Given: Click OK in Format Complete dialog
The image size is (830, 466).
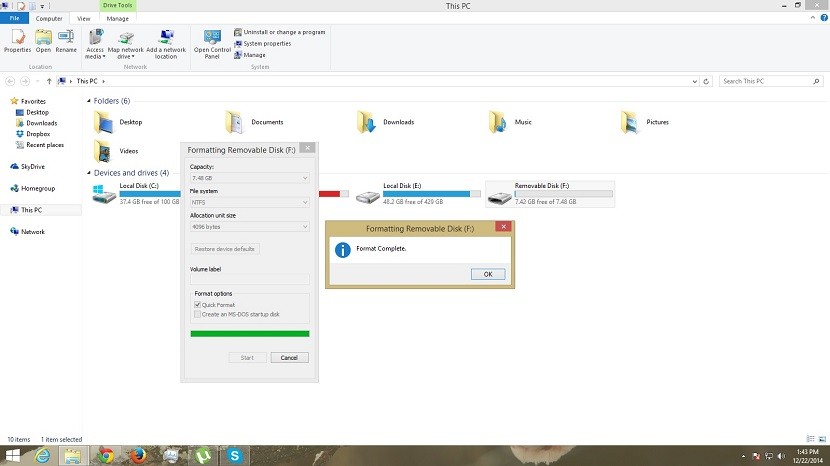Looking at the screenshot, I should [x=488, y=274].
